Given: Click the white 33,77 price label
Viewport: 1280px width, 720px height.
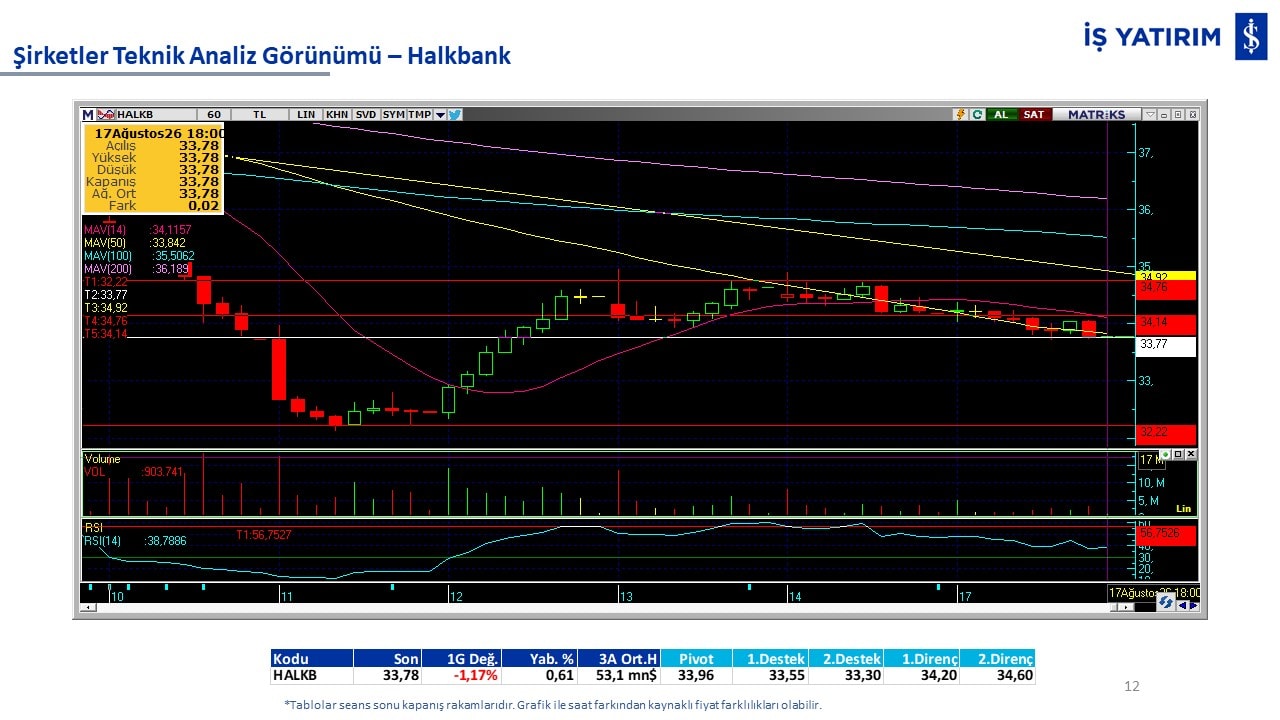Looking at the screenshot, I should (x=1166, y=346).
